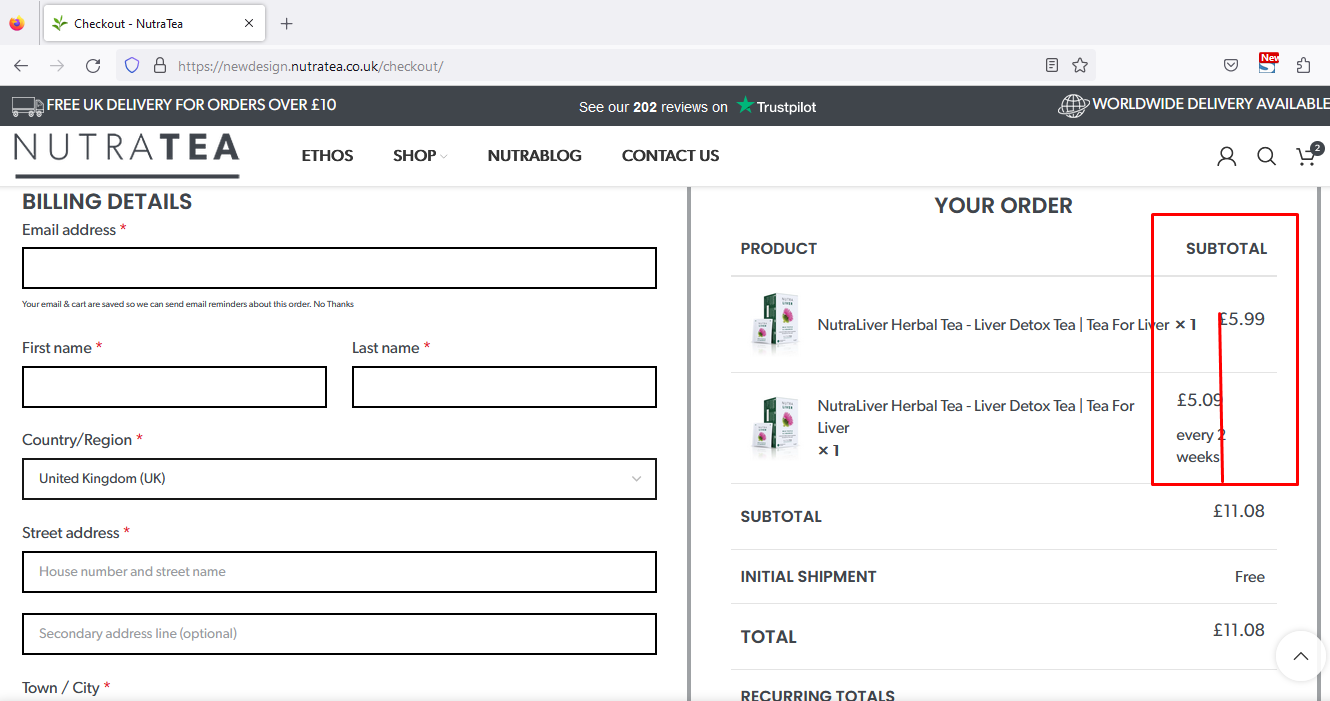Screen dimensions: 1330x701
Task: Open tracking protection shield icon
Action: 132,66
